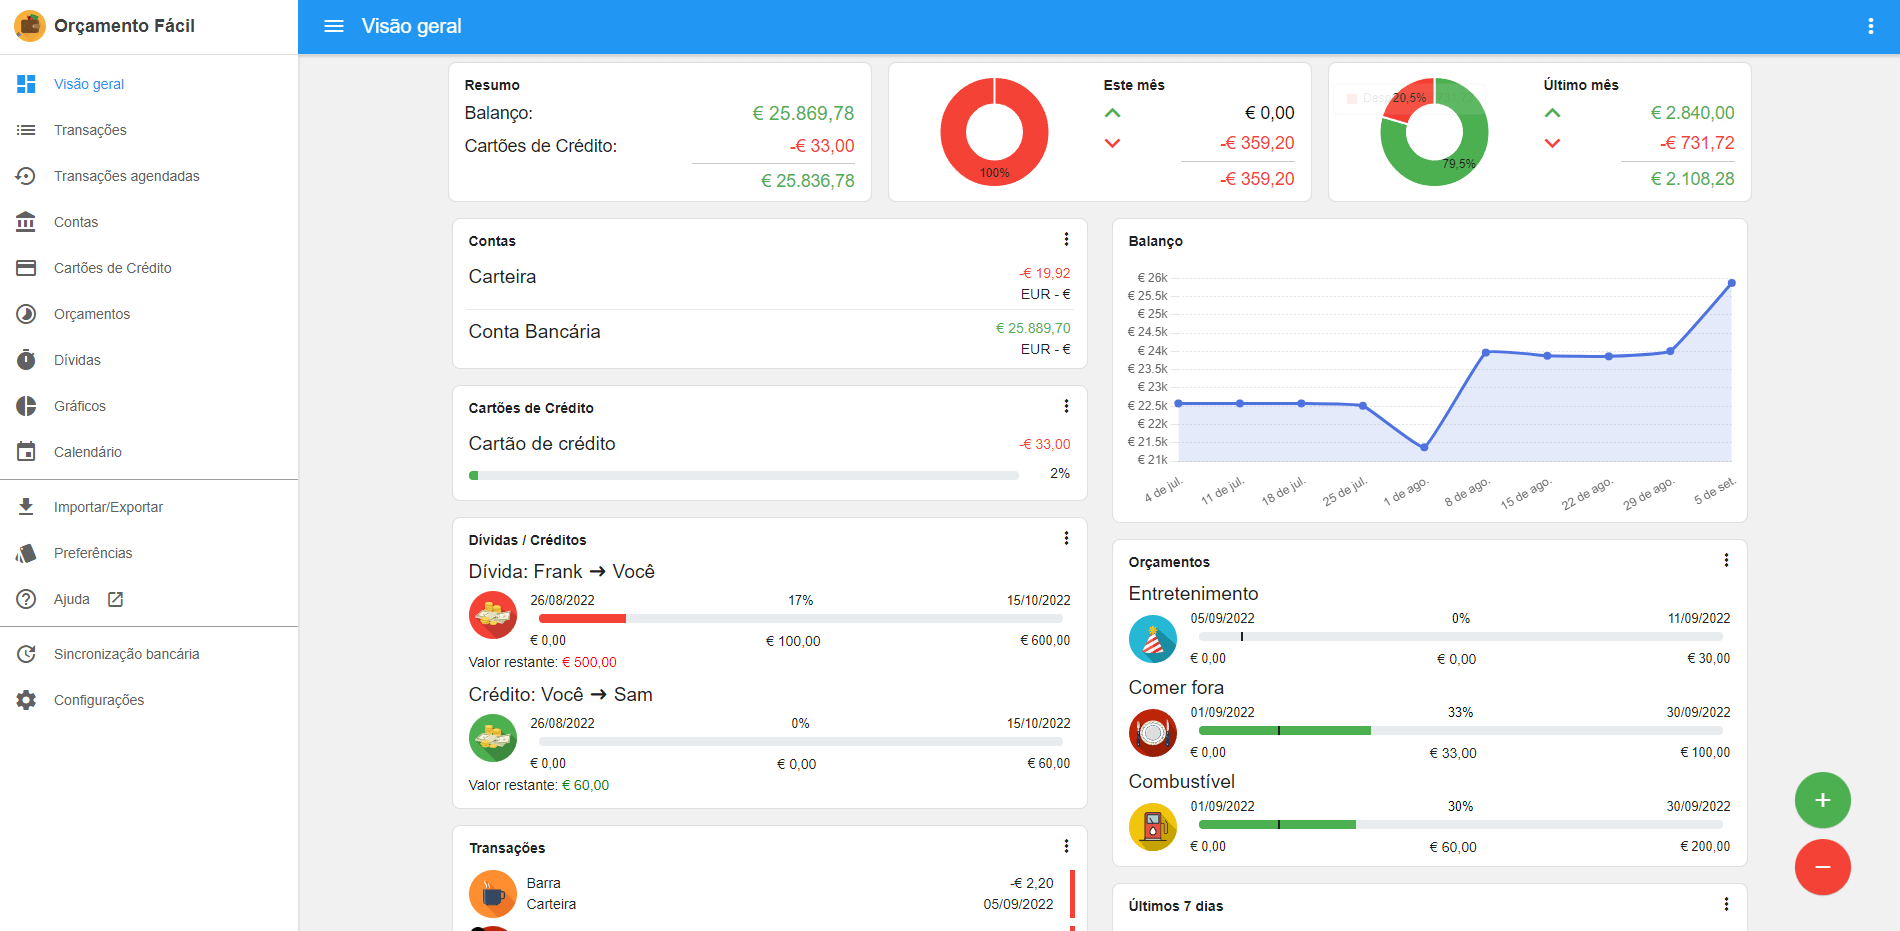Viewport: 1900px width, 931px height.
Task: Click the Barra transaction coffee icon
Action: [493, 894]
